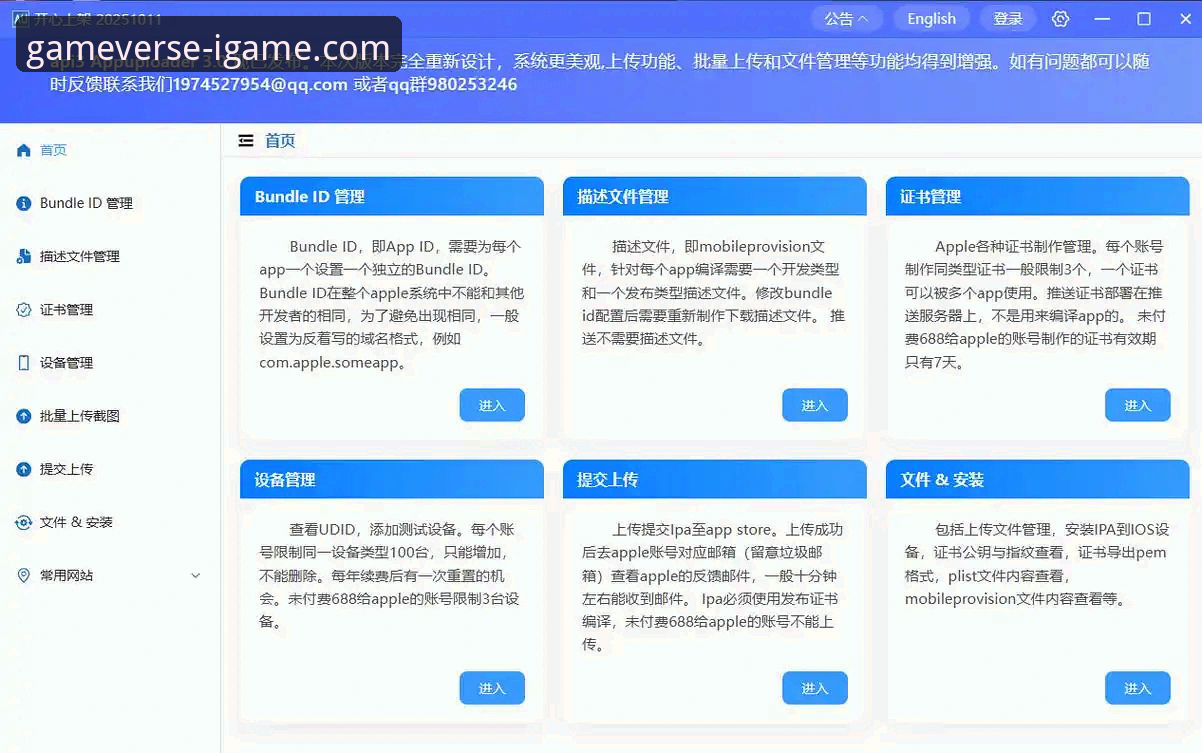Click the Bundle ID 管理 sidebar icon

(24, 203)
